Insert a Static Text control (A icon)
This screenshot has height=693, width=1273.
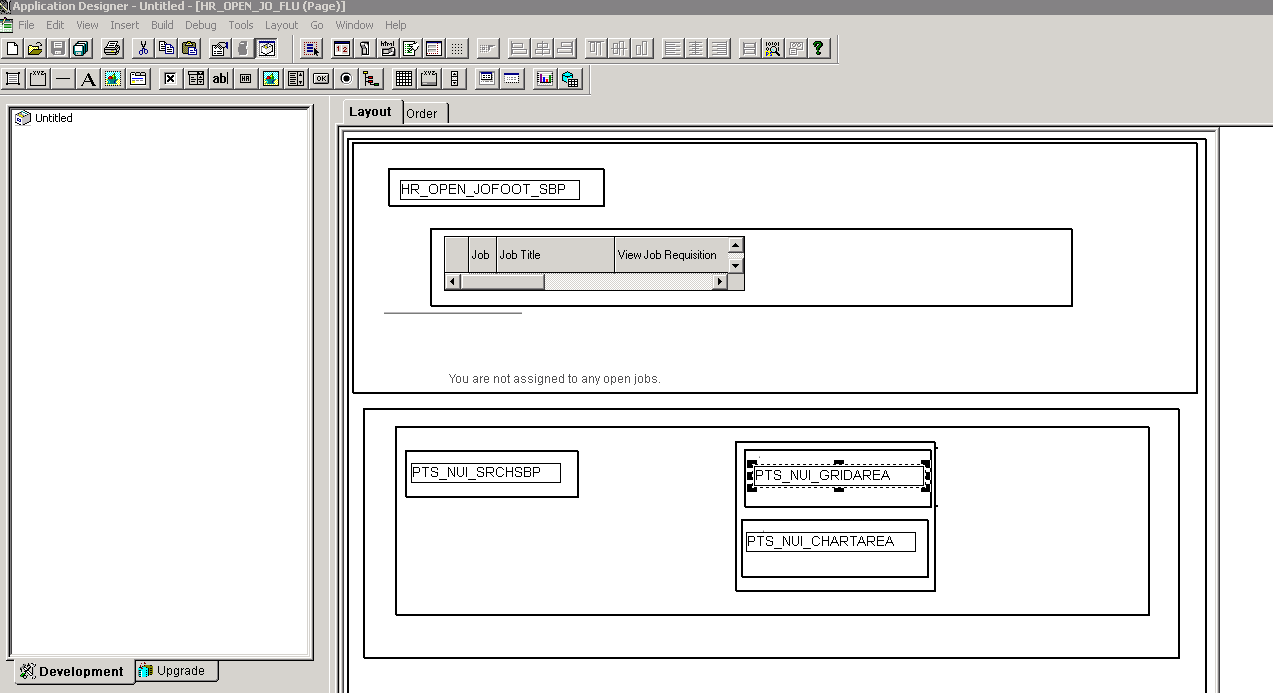[88, 79]
